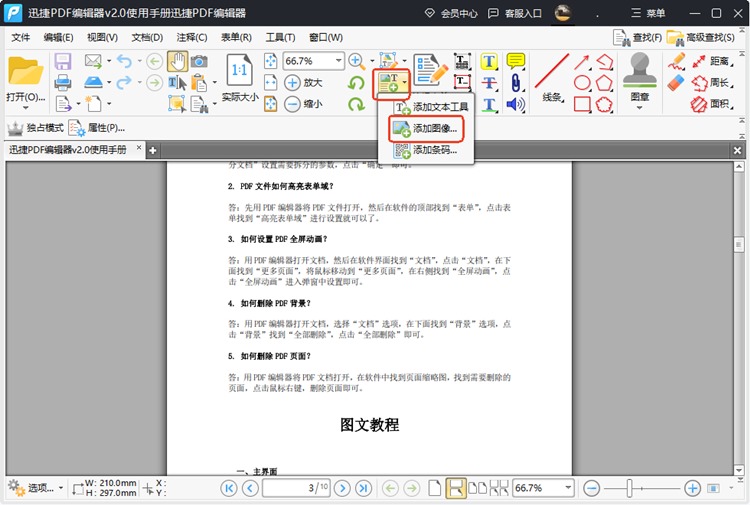This screenshot has width=750, height=505.
Task: Click the scanner icon in the toolbar
Action: (93, 82)
